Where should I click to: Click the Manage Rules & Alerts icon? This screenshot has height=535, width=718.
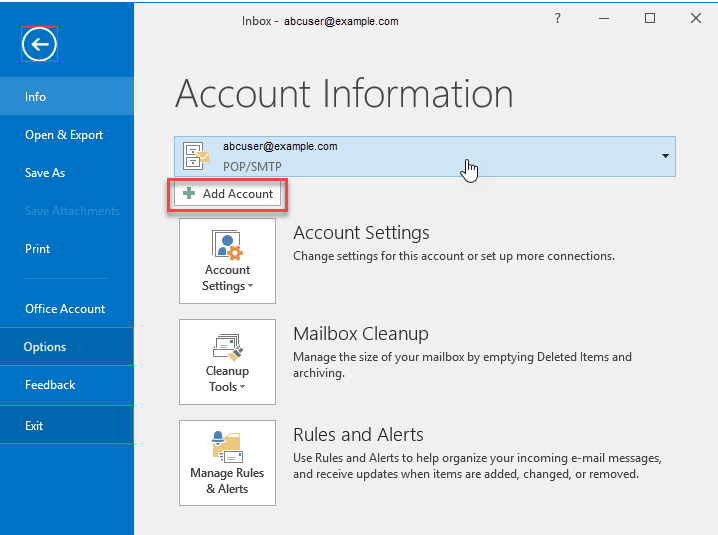(x=227, y=463)
